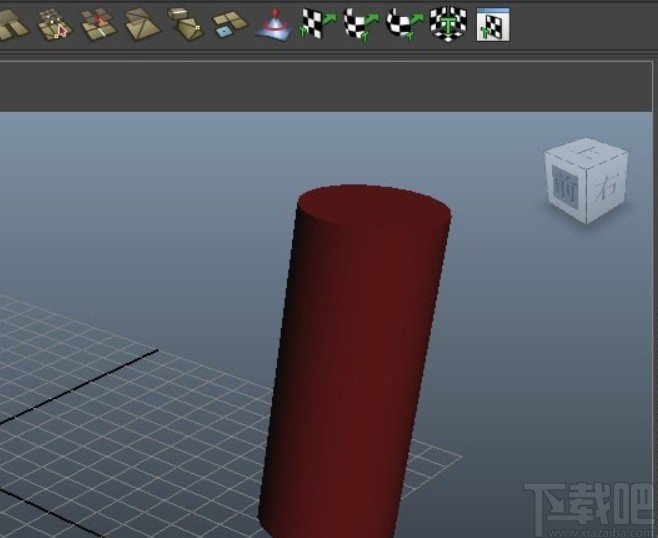Activate the Sculpt Geometry tool icon

tap(274, 25)
